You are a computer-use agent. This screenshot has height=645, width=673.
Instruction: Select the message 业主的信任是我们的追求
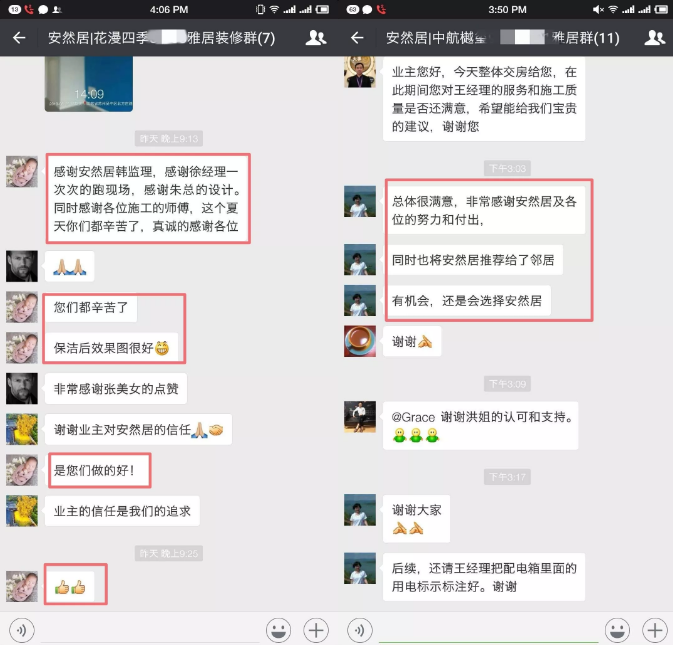point(122,511)
